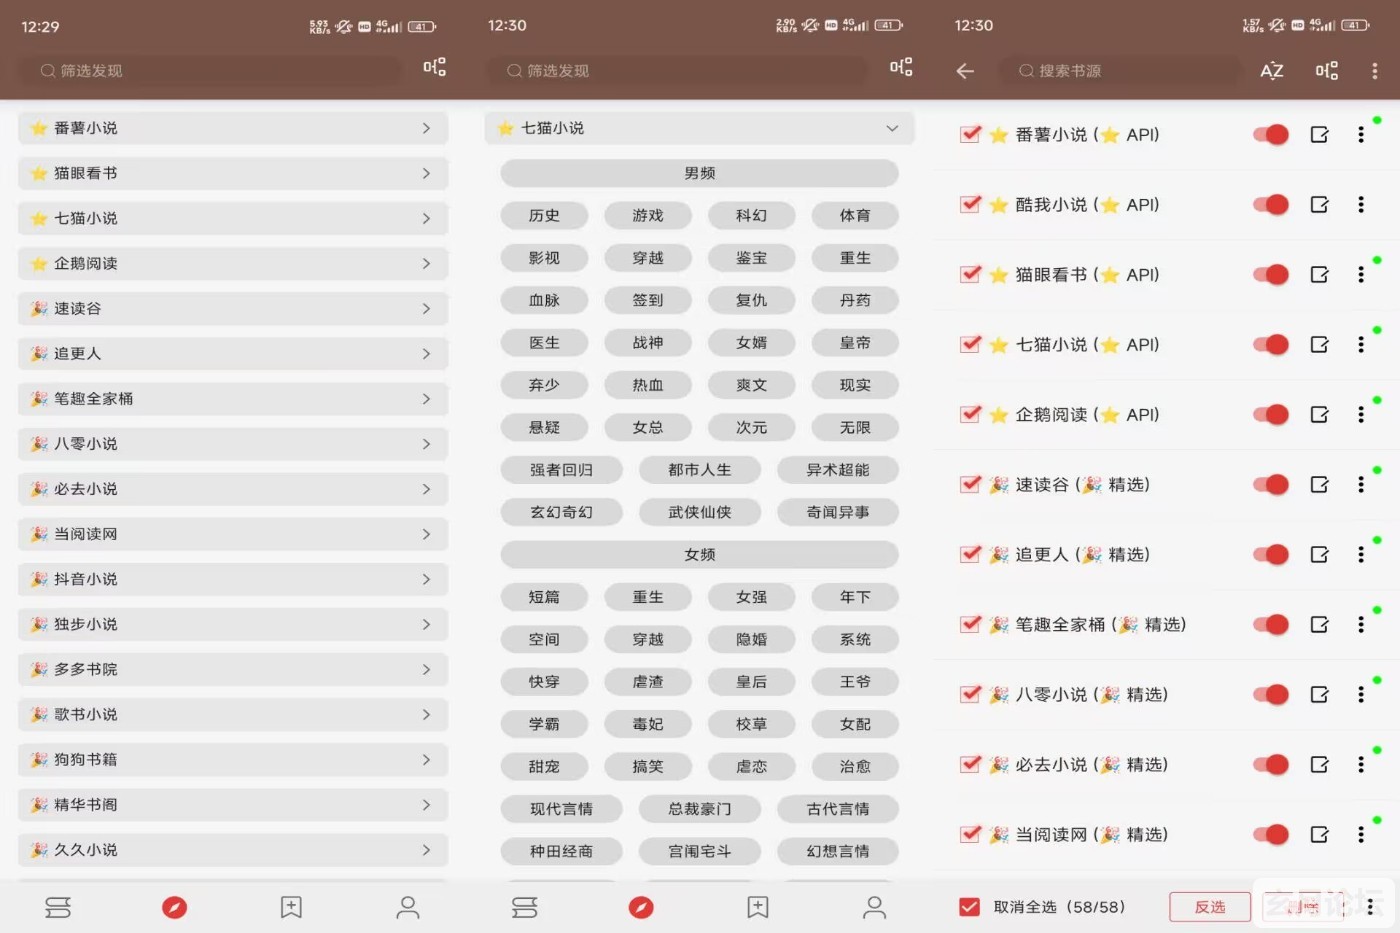Image resolution: width=1400 pixels, height=933 pixels.
Task: Collapse the expanded 七猫小说 category header
Action: pos(699,128)
